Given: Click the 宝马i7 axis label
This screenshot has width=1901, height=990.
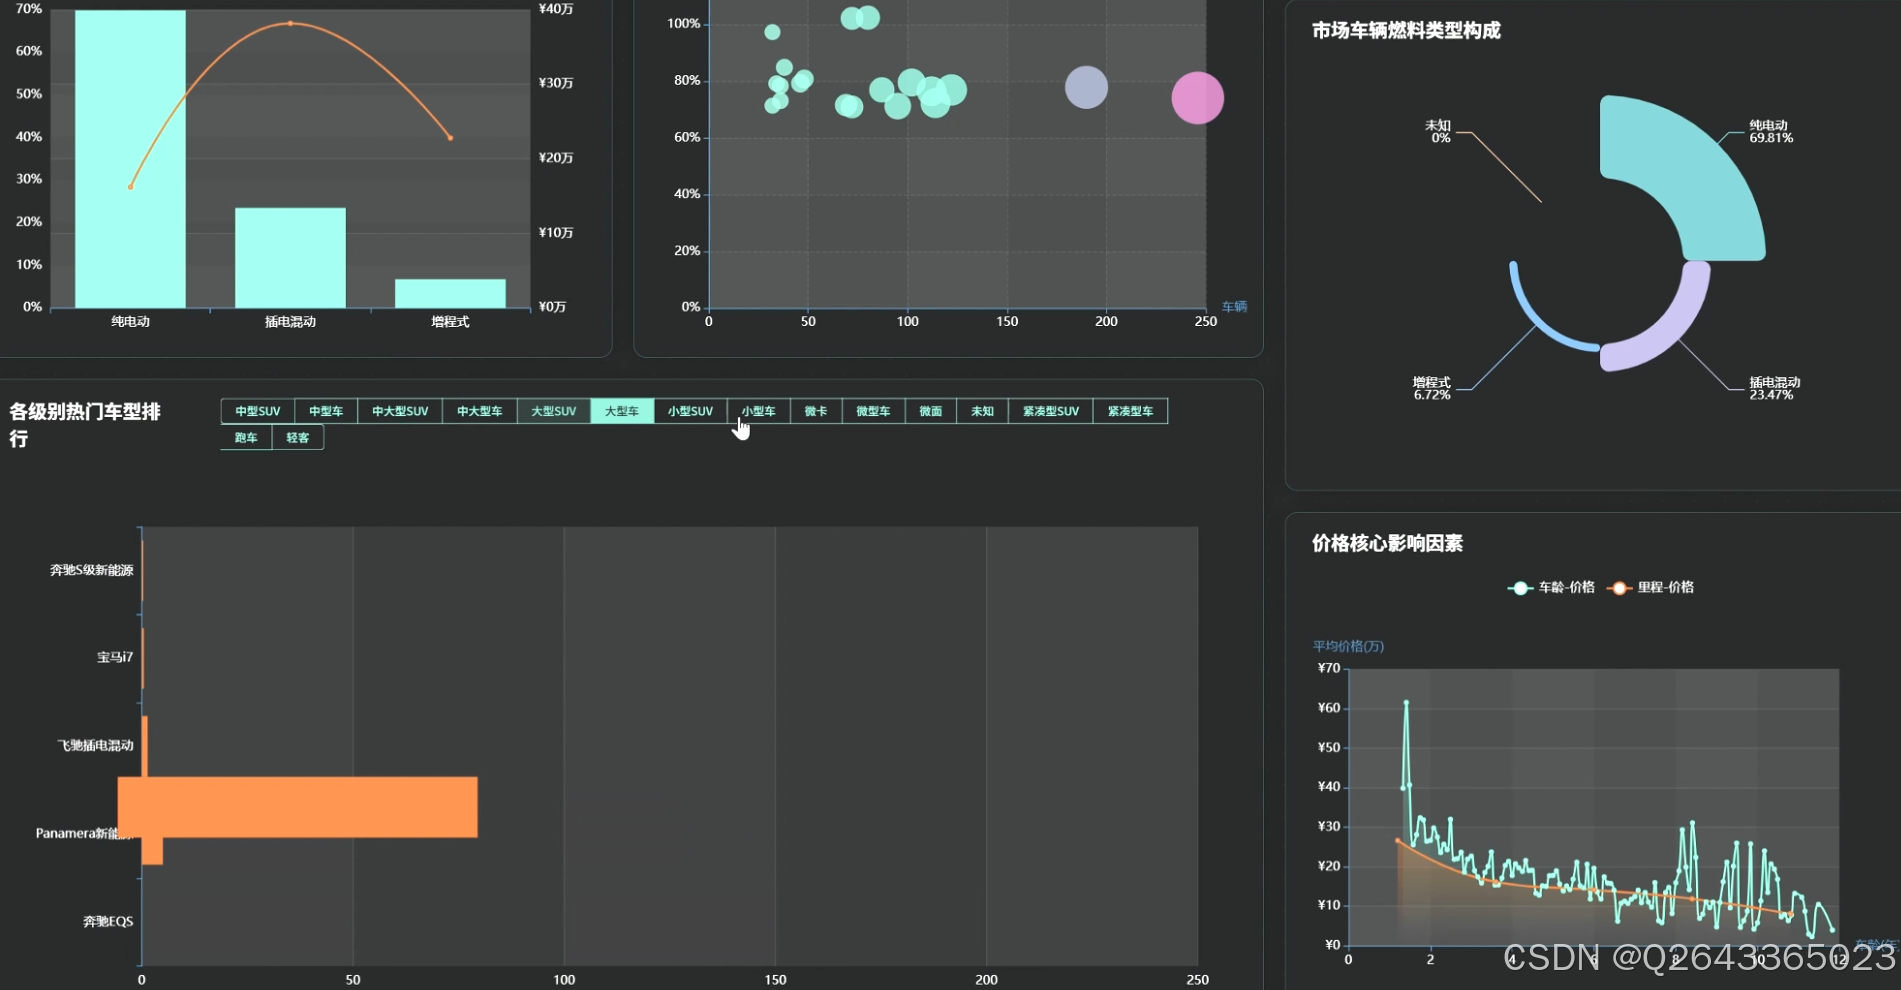Looking at the screenshot, I should pyautogui.click(x=115, y=657).
